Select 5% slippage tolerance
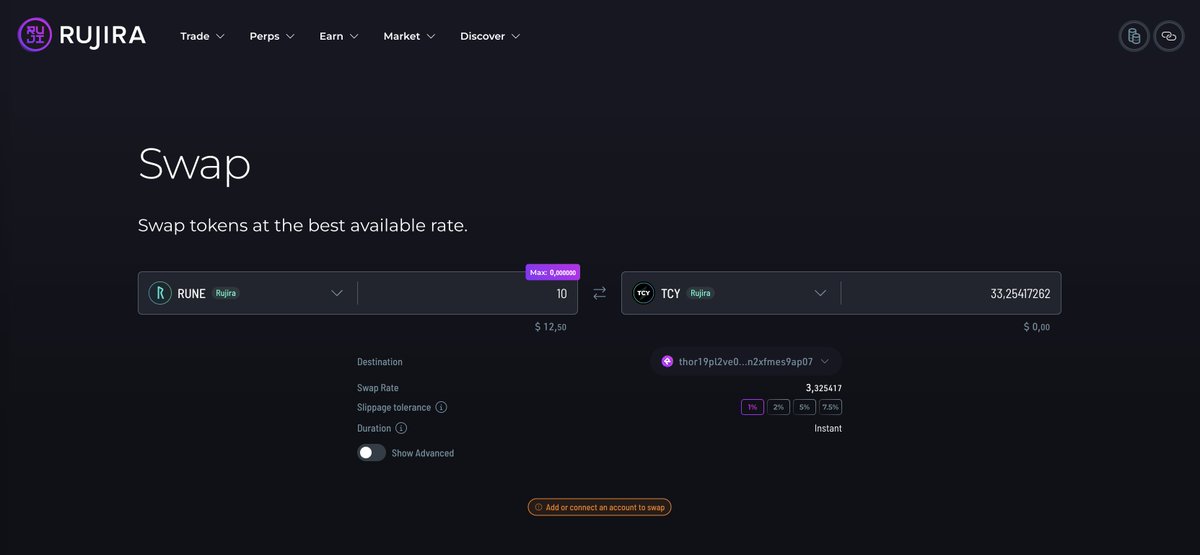Screen dimensions: 1200x555 pyautogui.click(x=805, y=407)
